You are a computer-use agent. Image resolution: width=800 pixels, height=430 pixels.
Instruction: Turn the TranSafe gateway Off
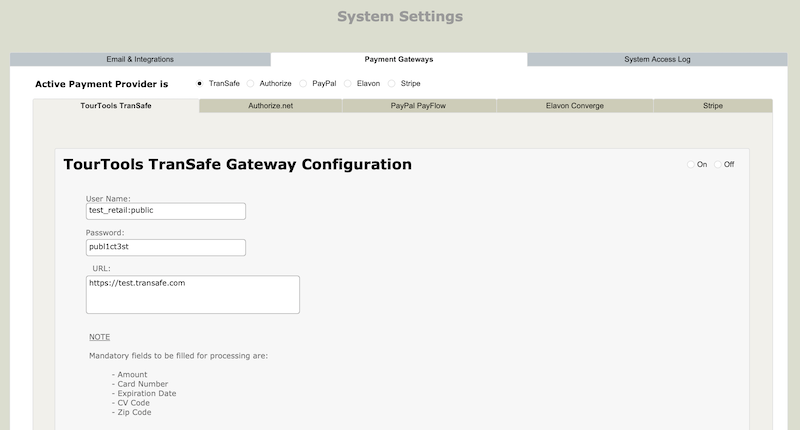click(x=717, y=164)
